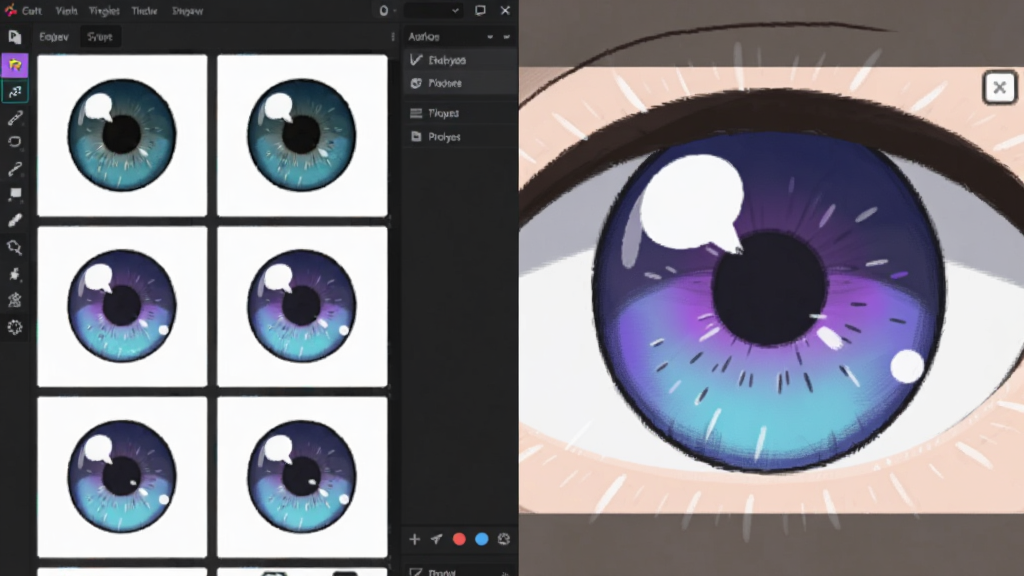Select the diagonal pencil tool in left toolbar
Image resolution: width=1024 pixels, height=576 pixels.
(14, 118)
